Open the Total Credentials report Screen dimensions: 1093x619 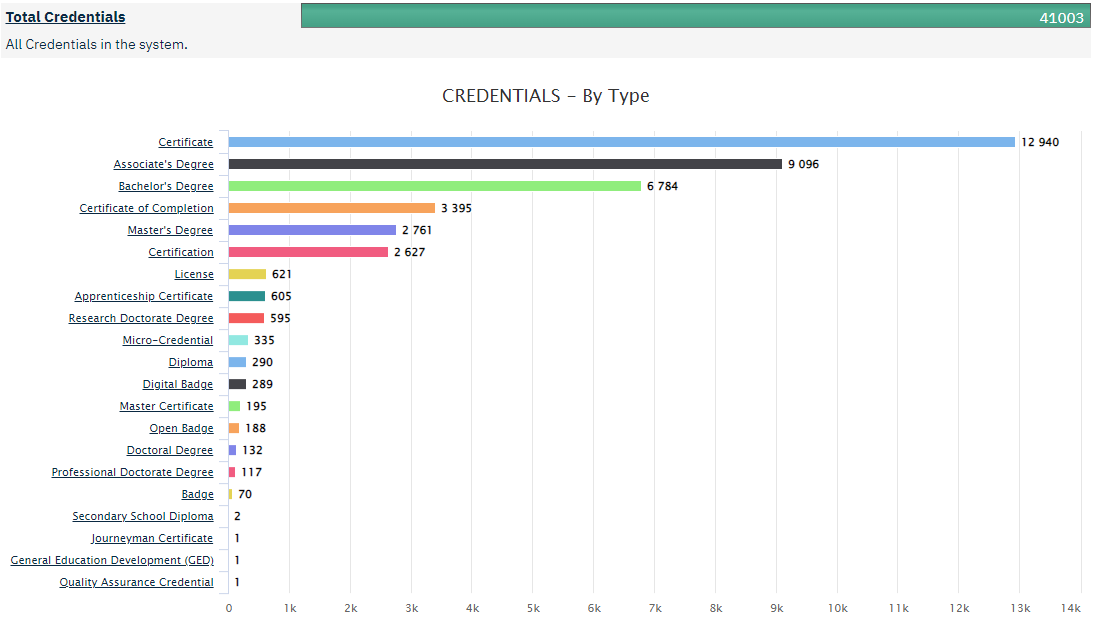click(x=64, y=16)
